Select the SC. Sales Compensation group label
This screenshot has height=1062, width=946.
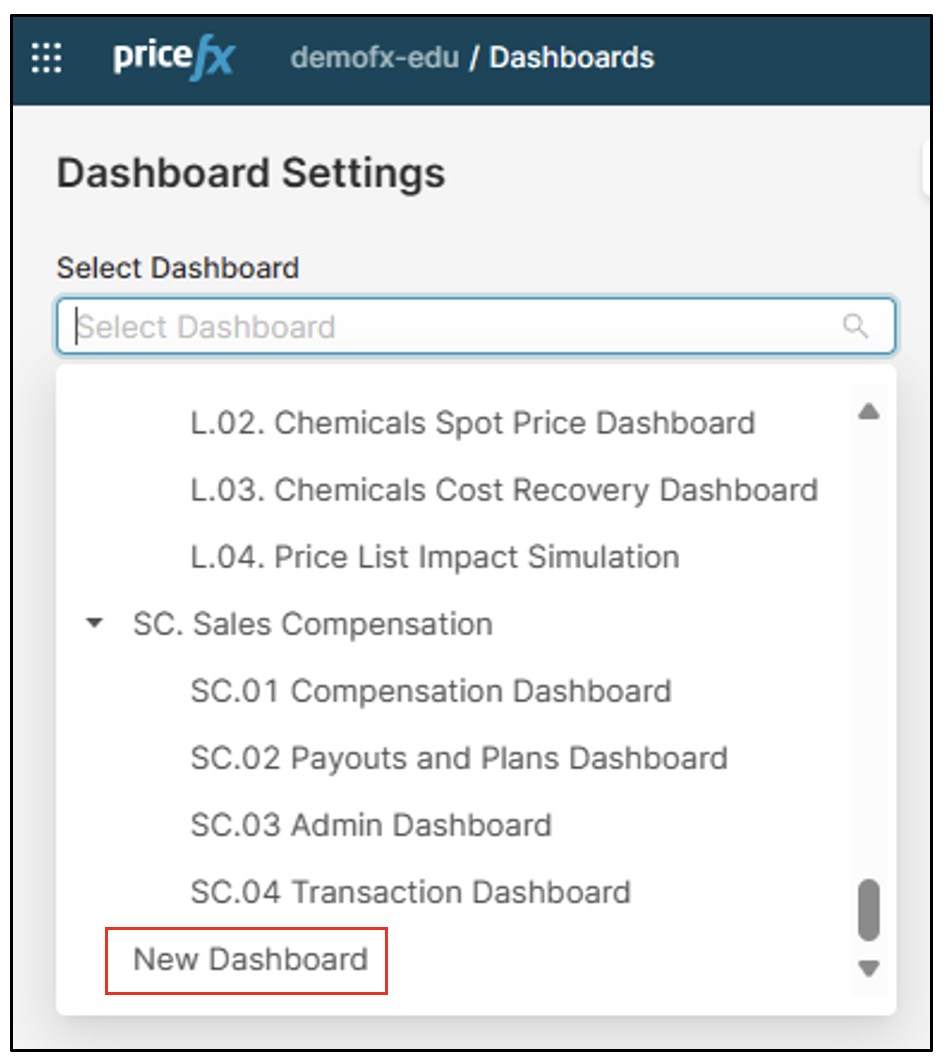tap(312, 624)
